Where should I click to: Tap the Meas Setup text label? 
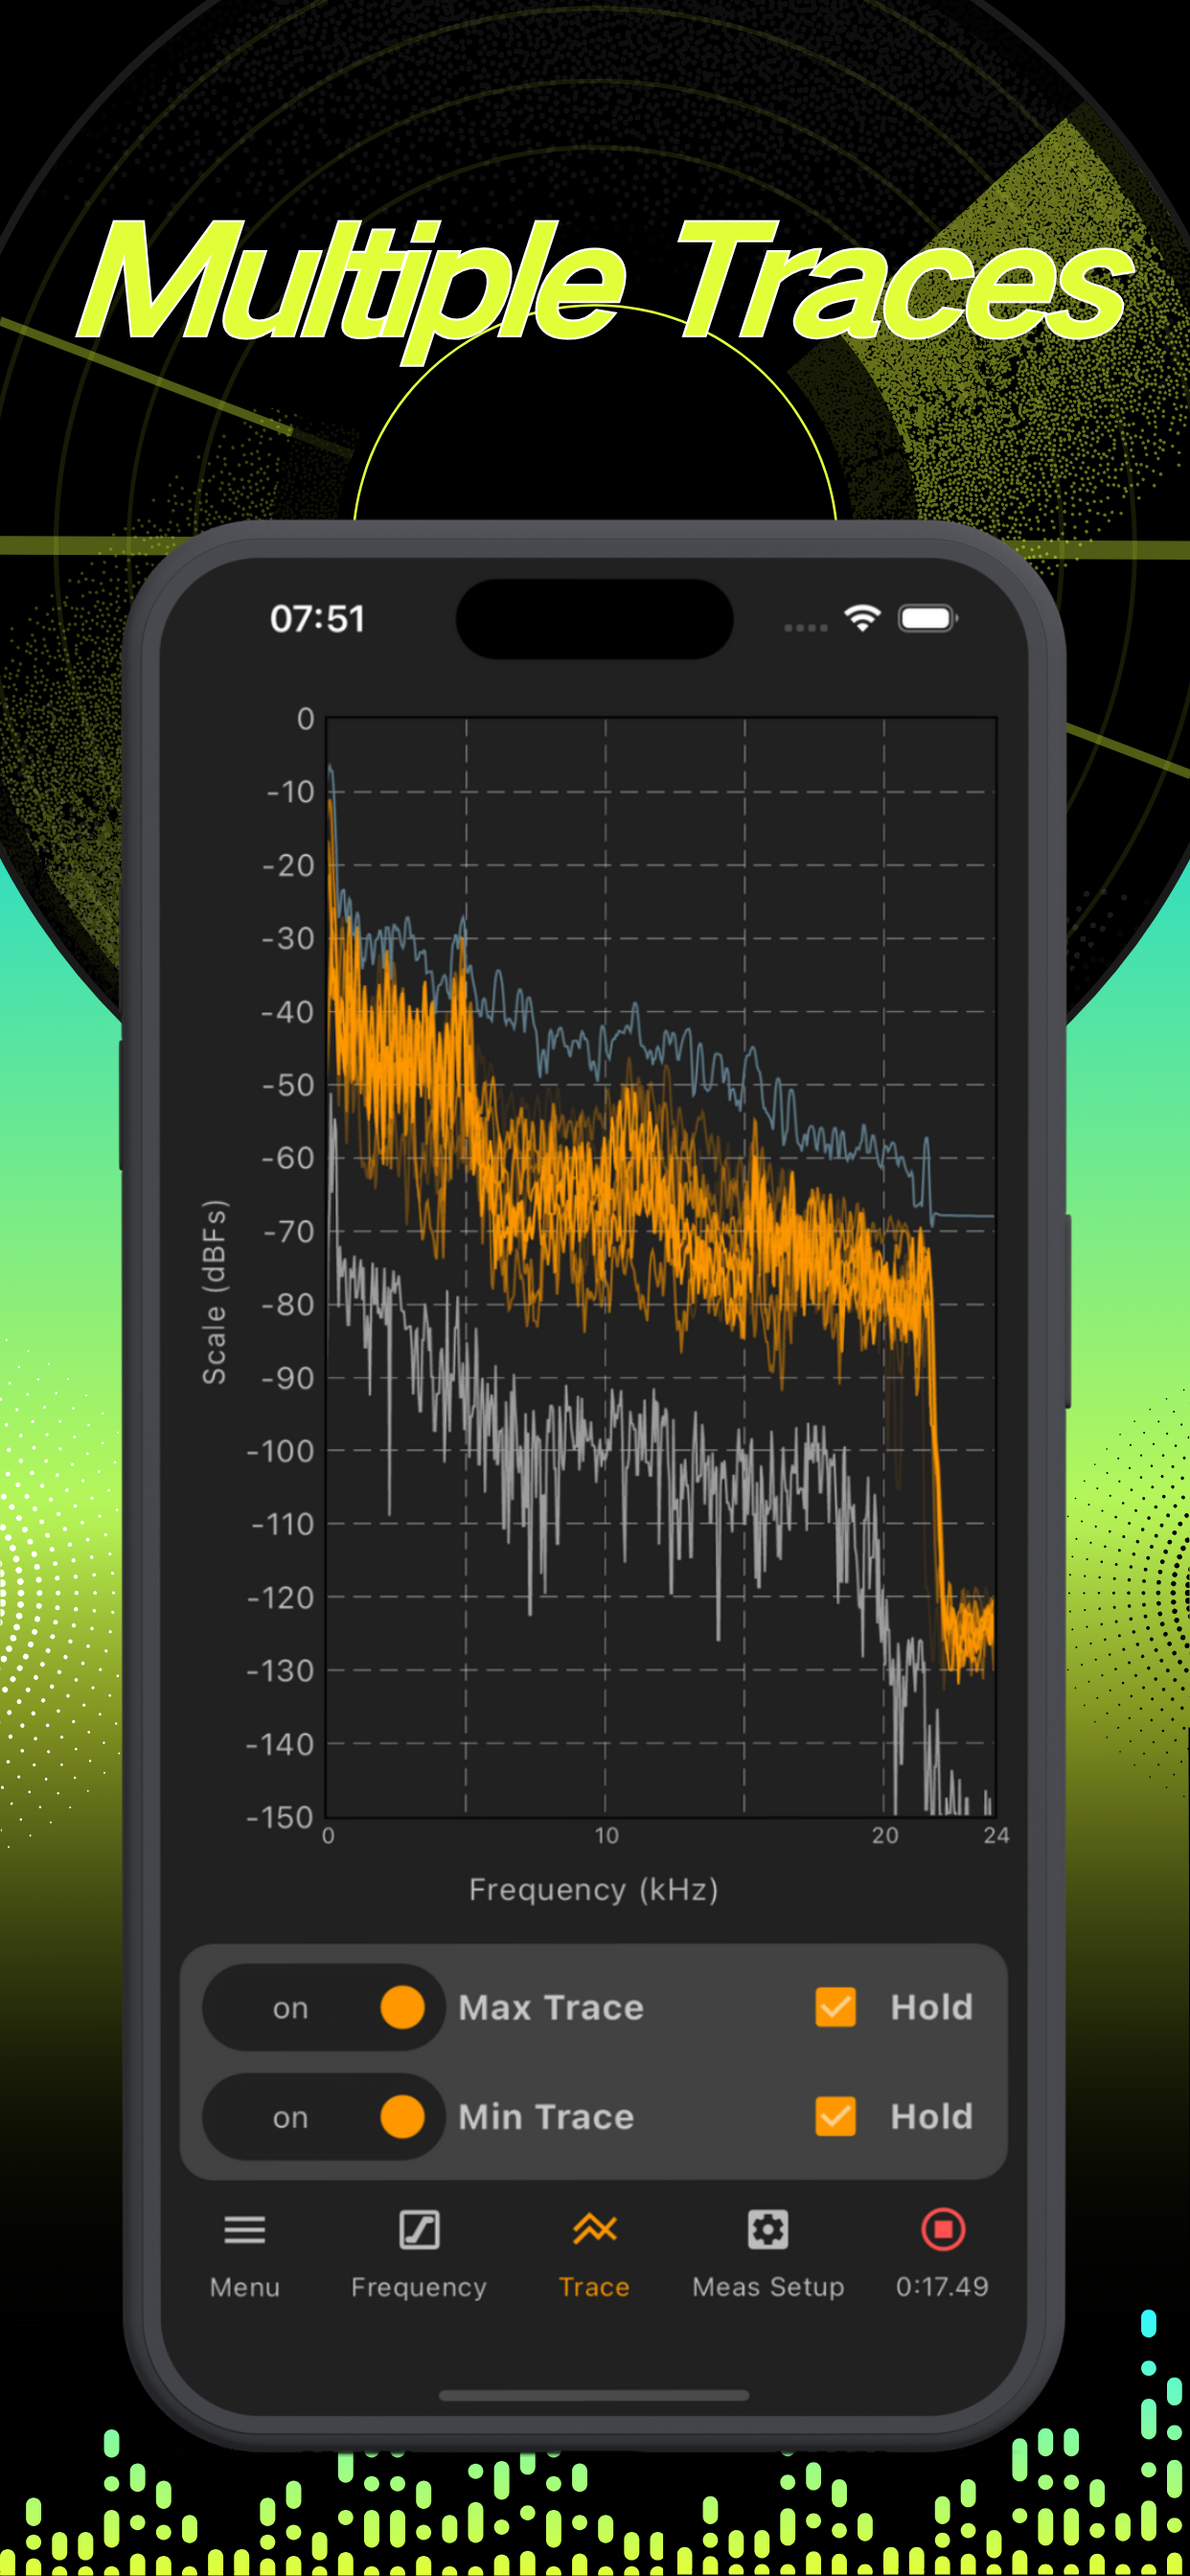coord(768,2287)
